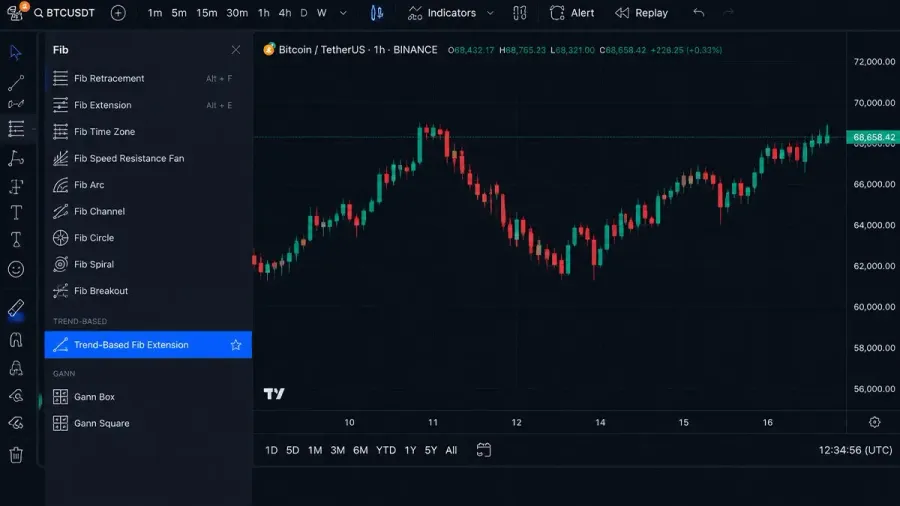Expand the timeframe dropdown arrow
The width and height of the screenshot is (900, 506).
(343, 13)
